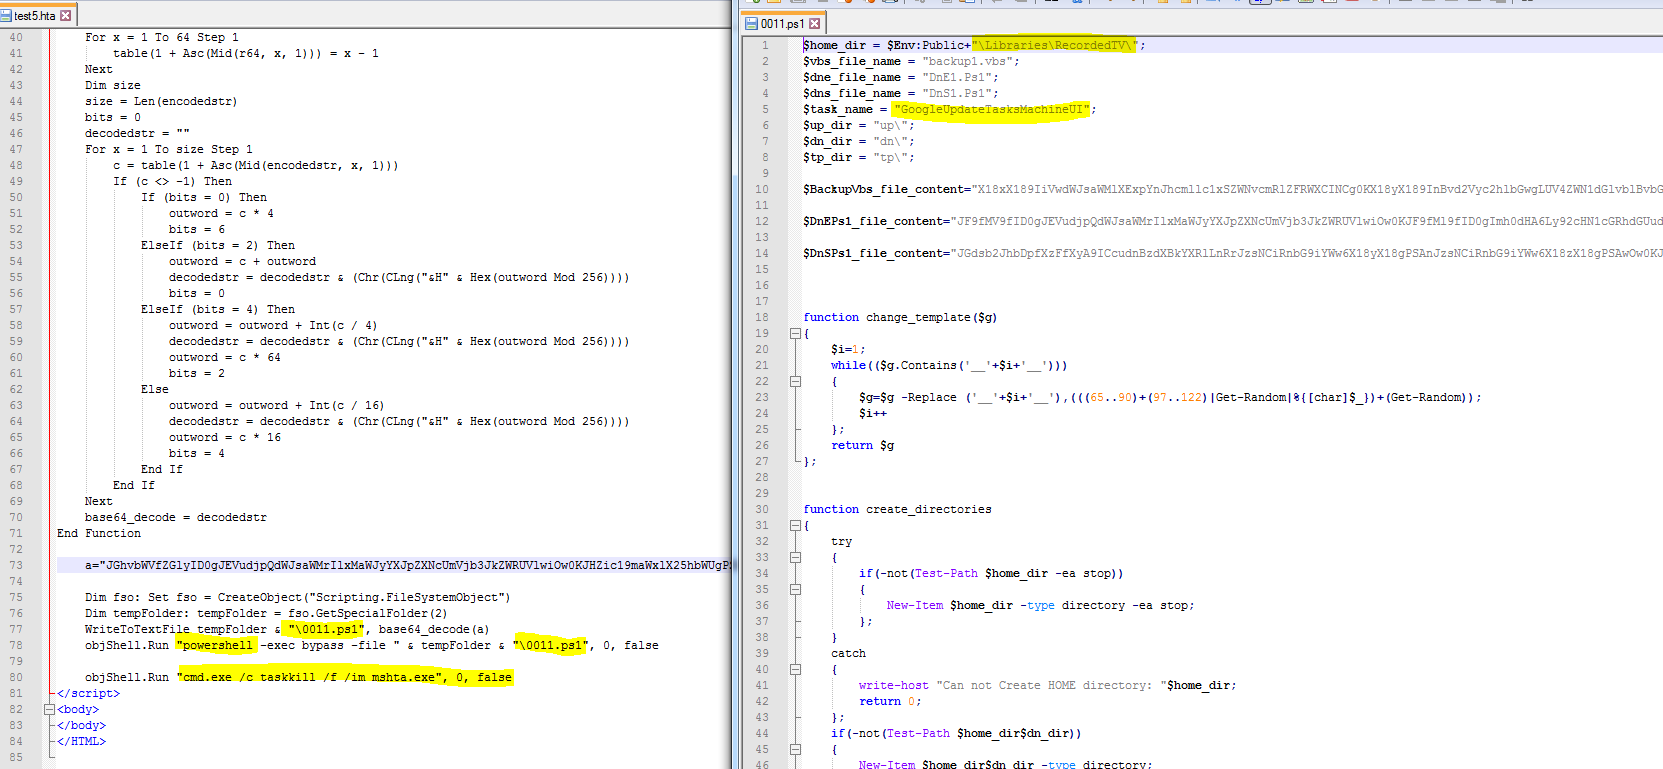Click the "catch" keyword on line 39
1663x769 pixels.
point(848,653)
